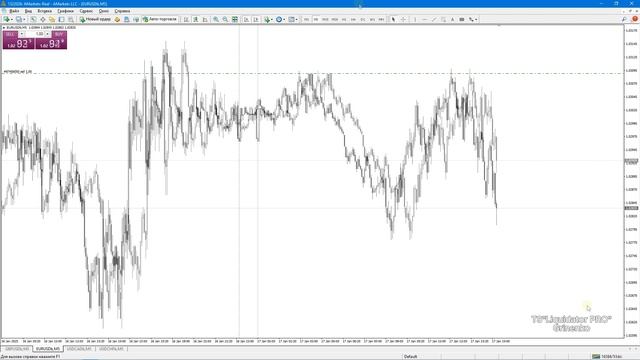The image size is (640, 360).
Task: Open the Графики menu
Action: [x=65, y=11]
